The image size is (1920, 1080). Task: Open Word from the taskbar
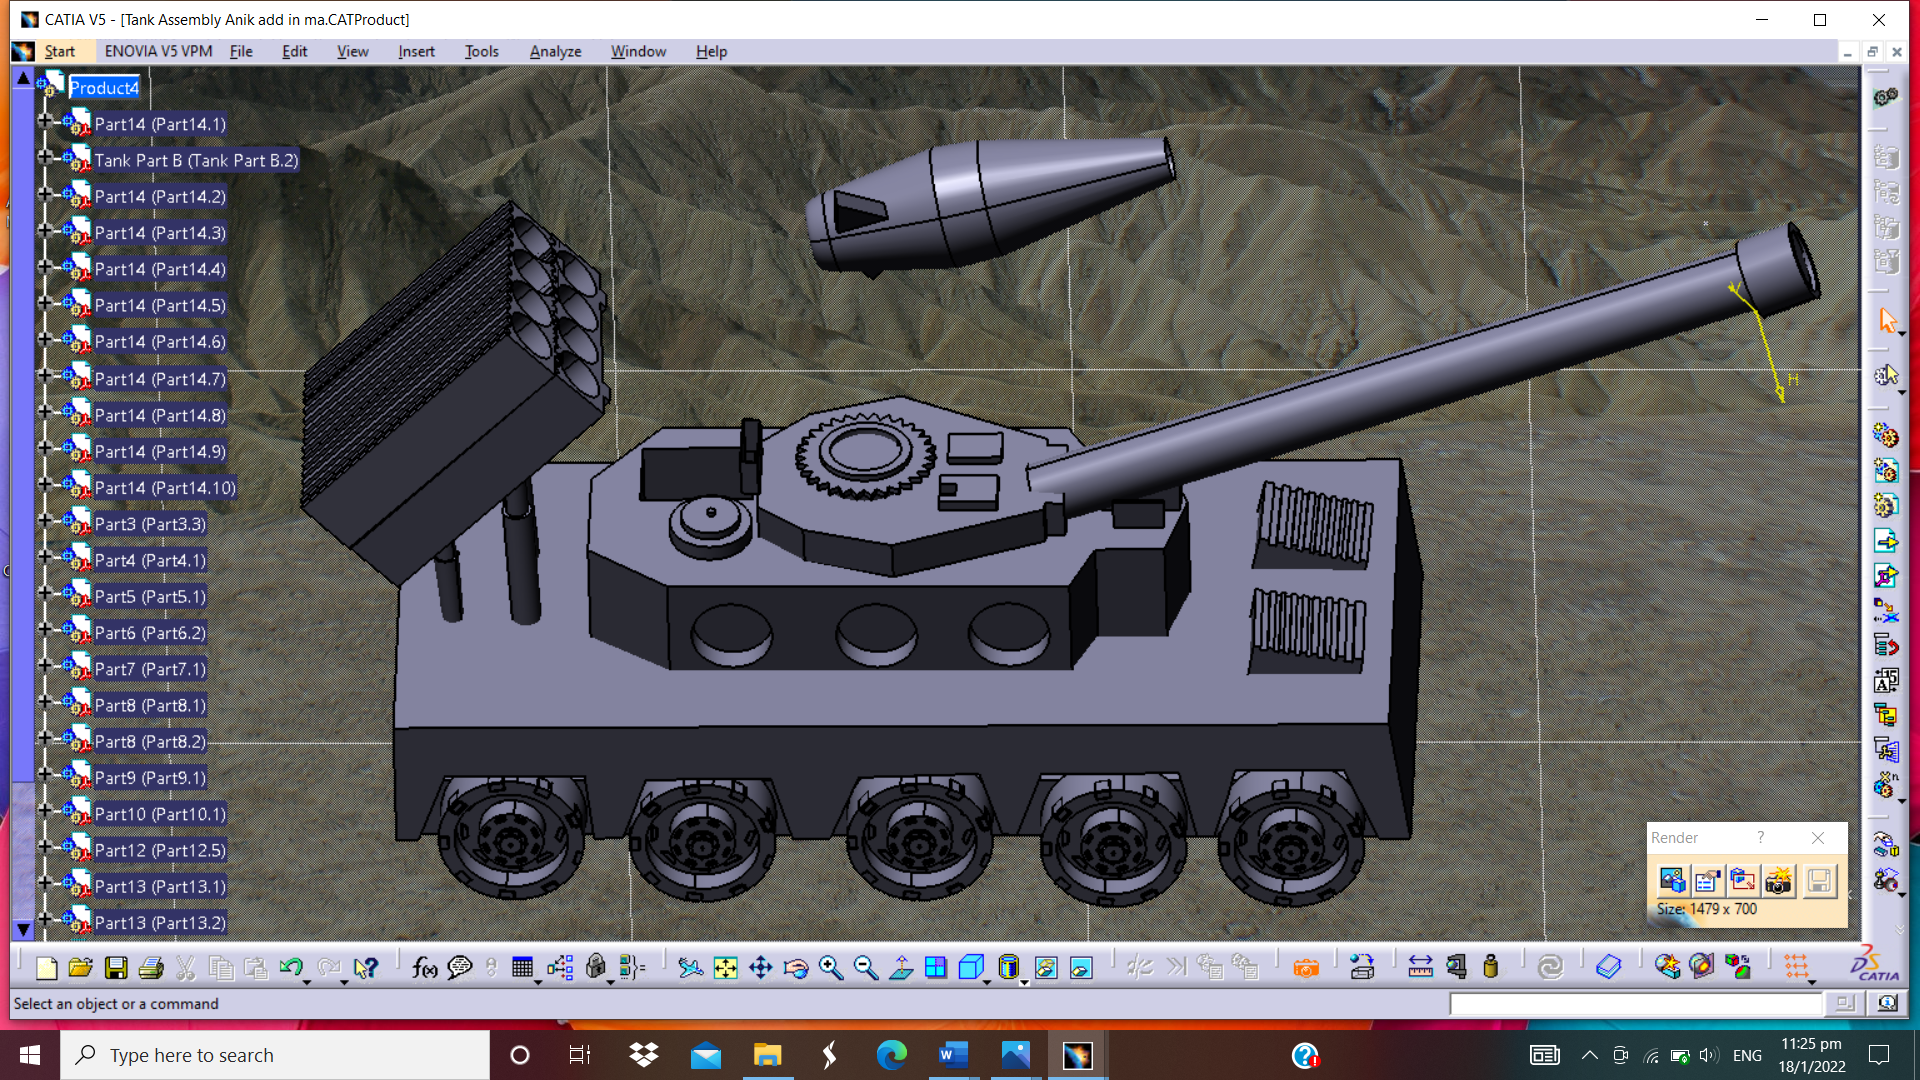click(x=953, y=1055)
